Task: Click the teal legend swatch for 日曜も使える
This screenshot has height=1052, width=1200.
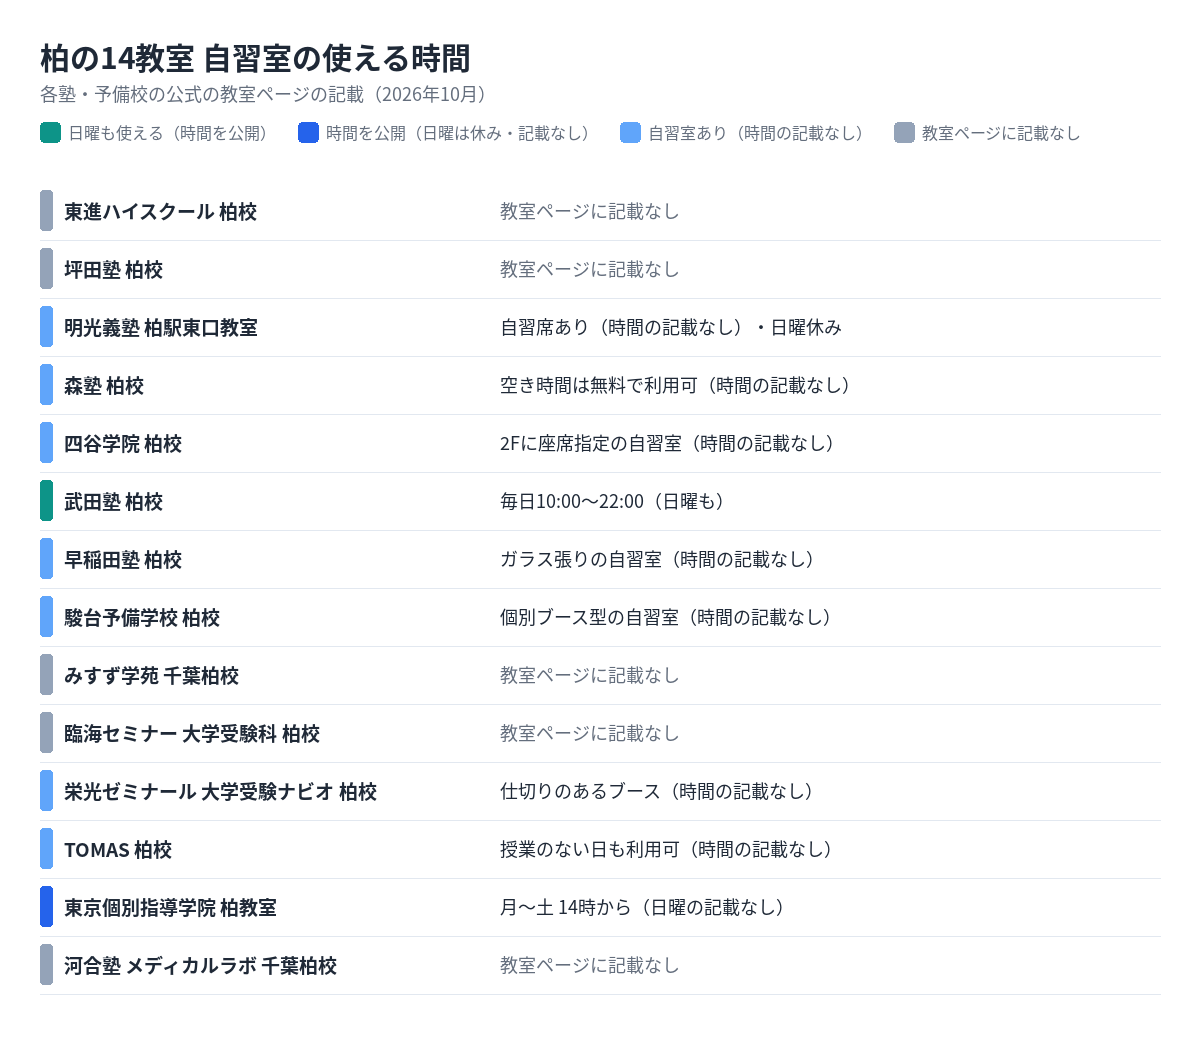Action: point(51,133)
